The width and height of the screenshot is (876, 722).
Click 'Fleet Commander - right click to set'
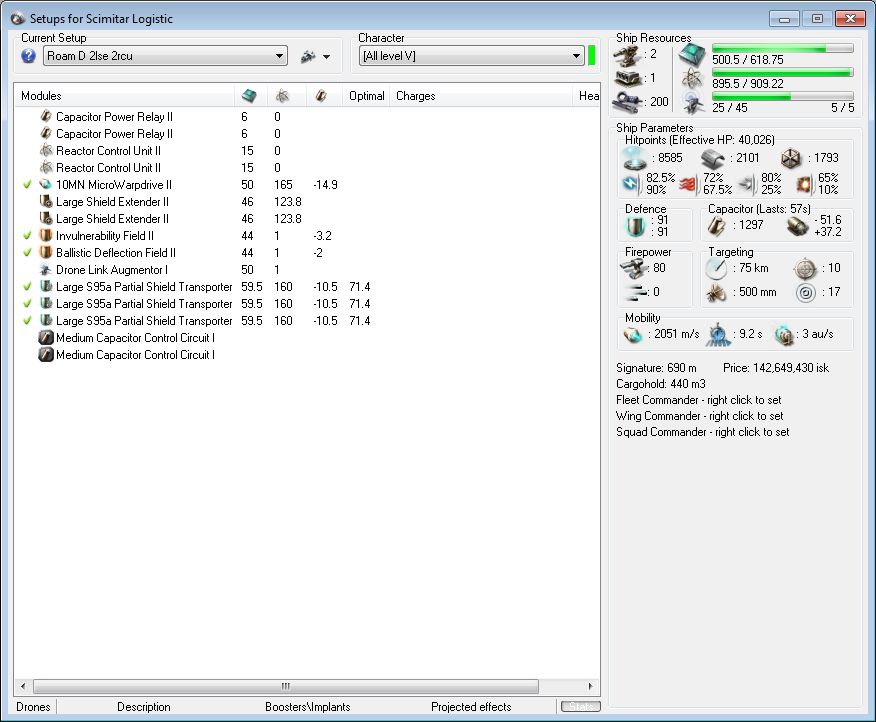coord(698,400)
